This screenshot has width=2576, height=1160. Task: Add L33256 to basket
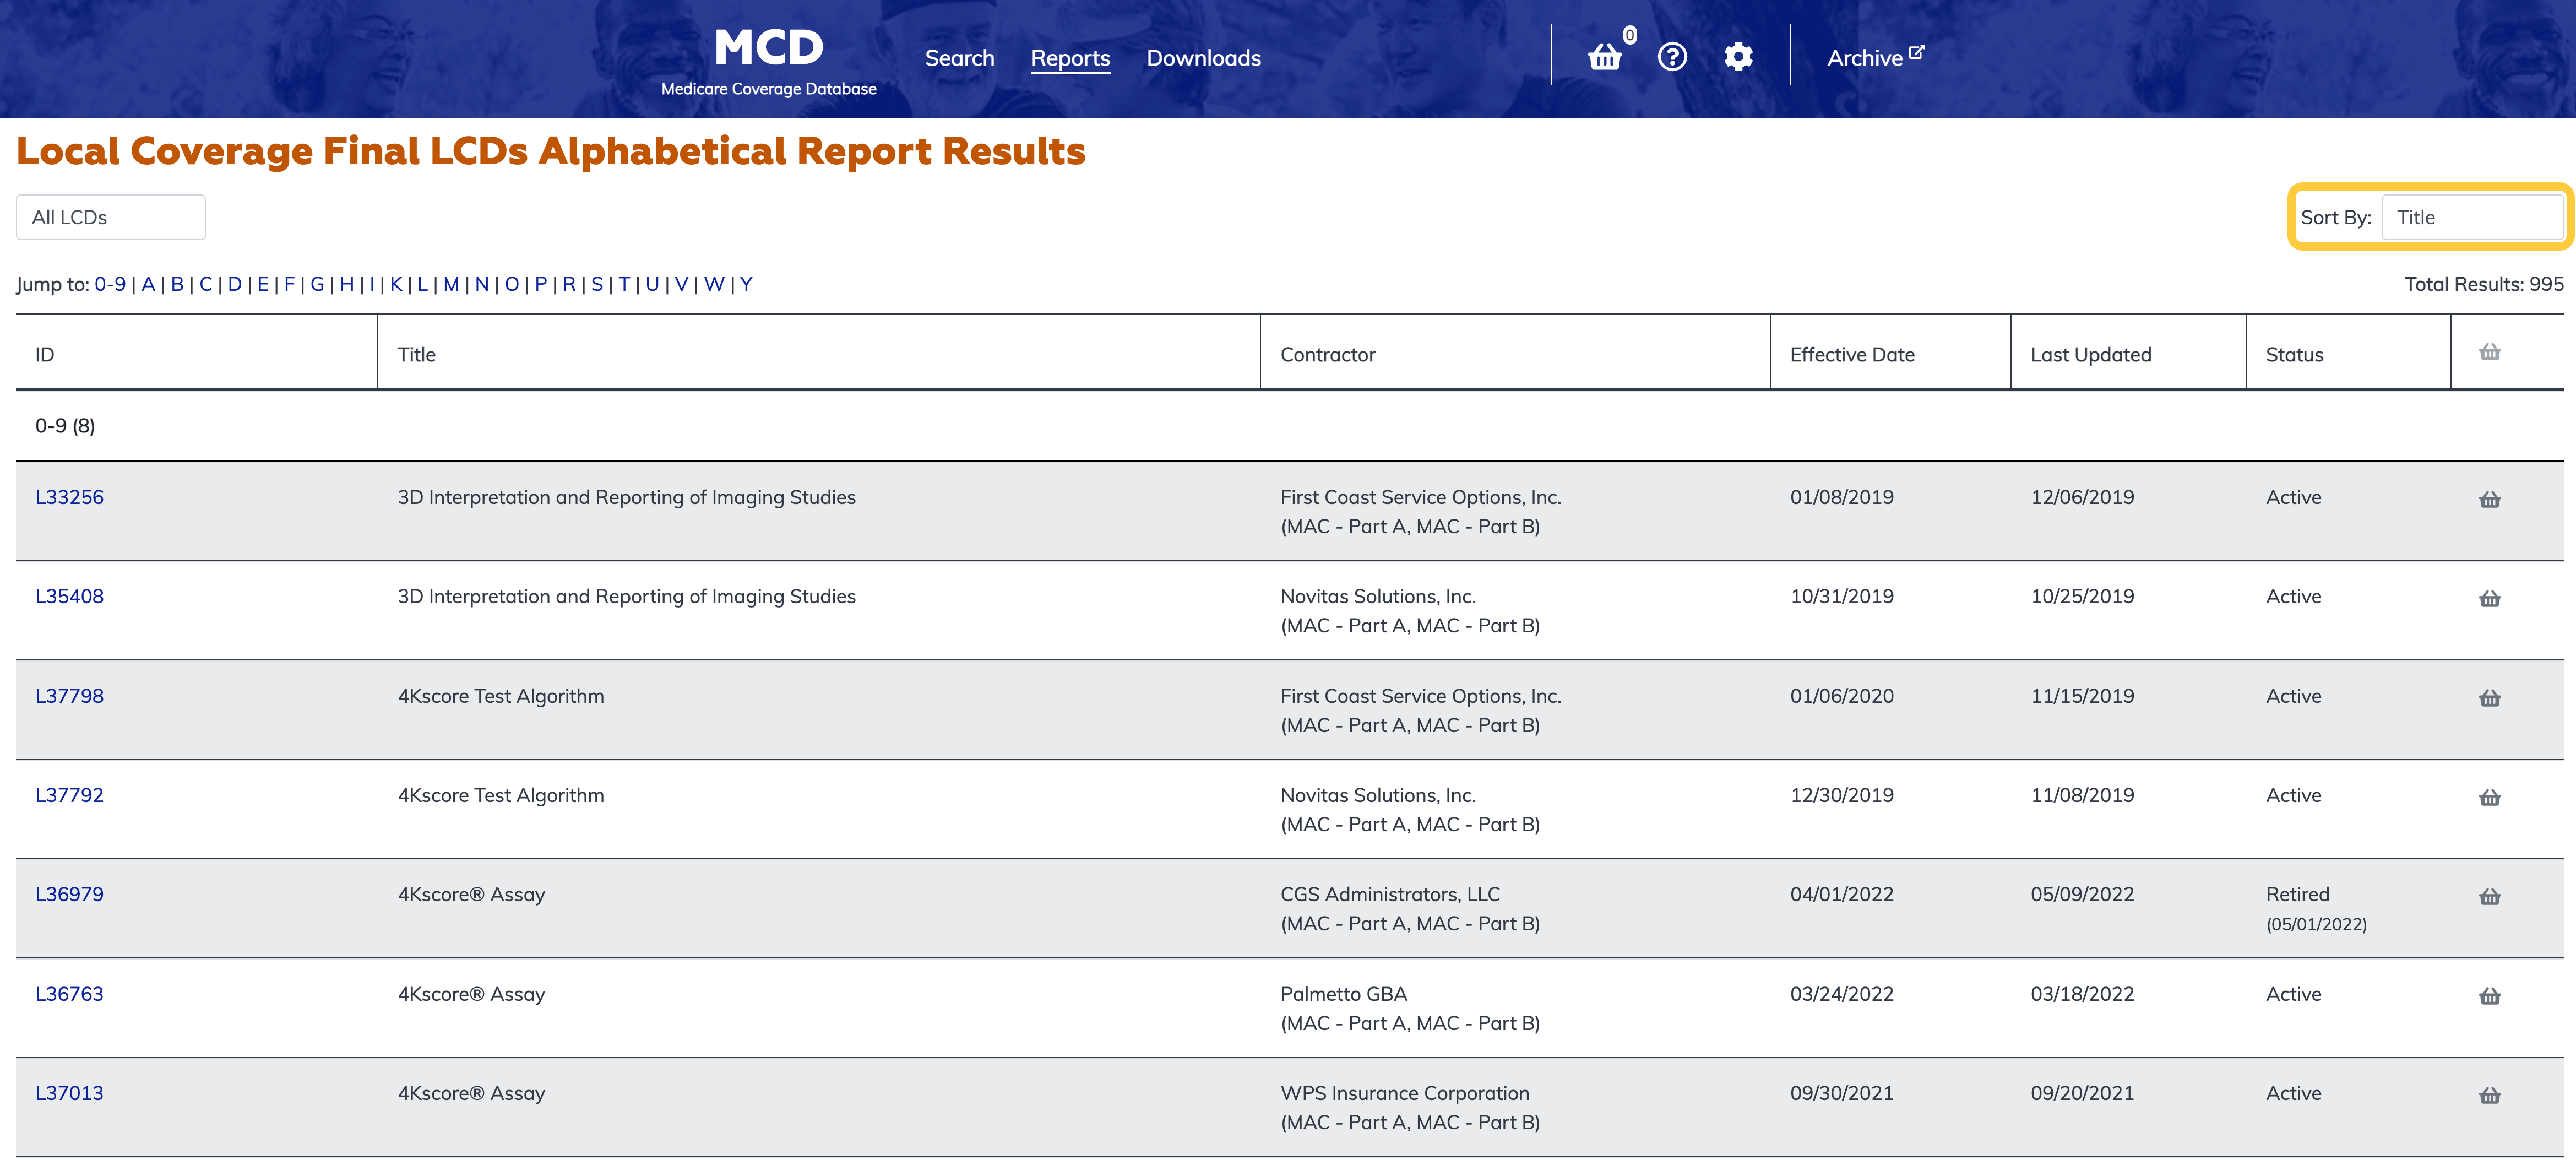(2489, 499)
